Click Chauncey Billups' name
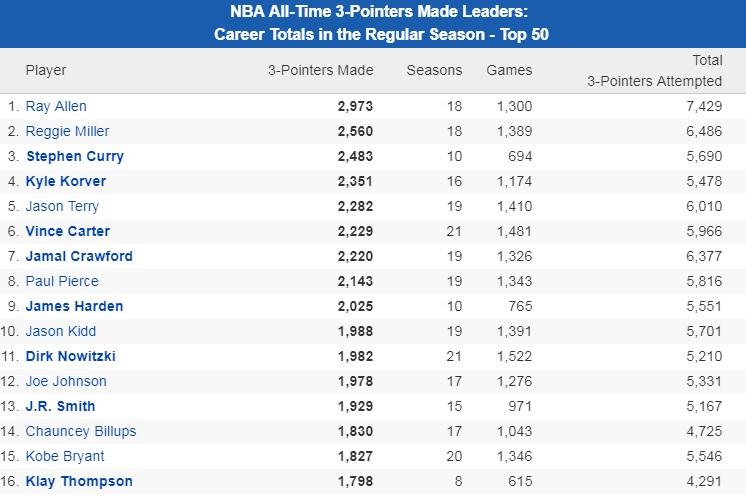 point(81,431)
